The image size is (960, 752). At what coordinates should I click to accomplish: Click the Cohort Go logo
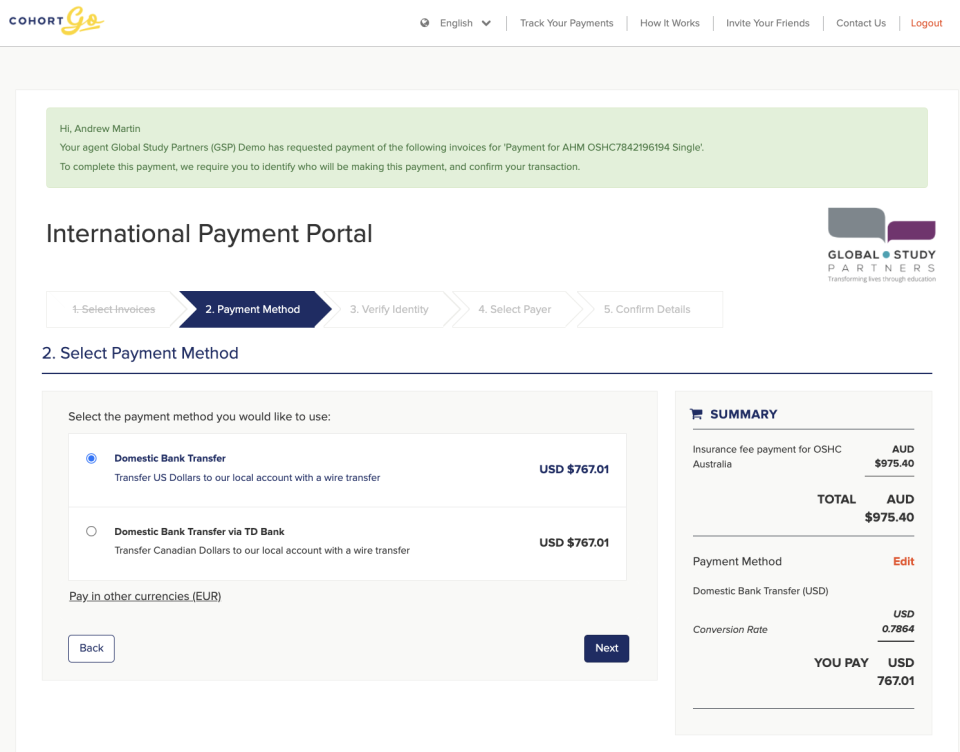coord(56,21)
